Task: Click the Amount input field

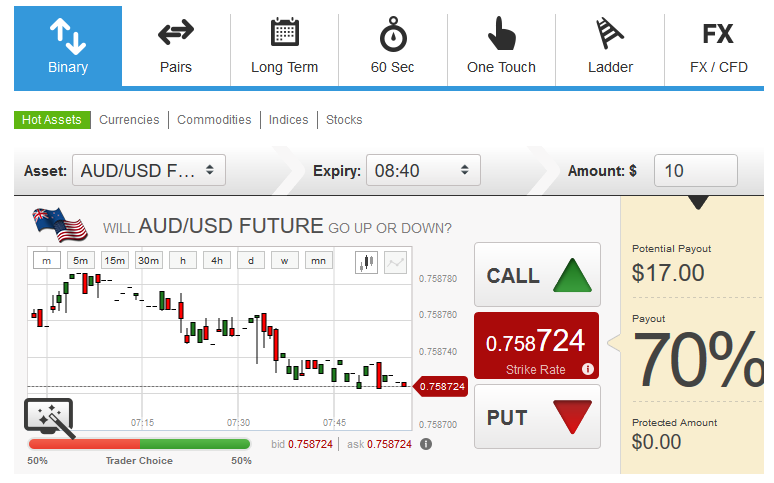Action: coord(695,171)
